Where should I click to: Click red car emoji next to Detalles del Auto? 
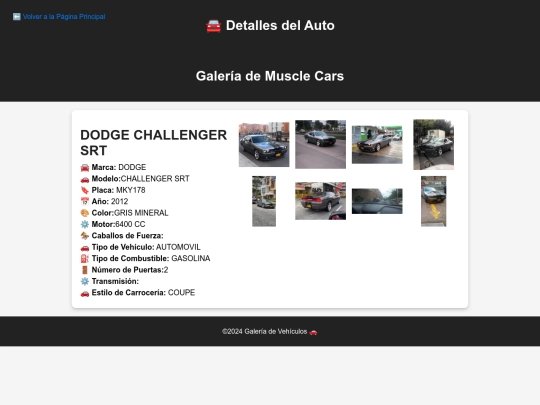213,26
